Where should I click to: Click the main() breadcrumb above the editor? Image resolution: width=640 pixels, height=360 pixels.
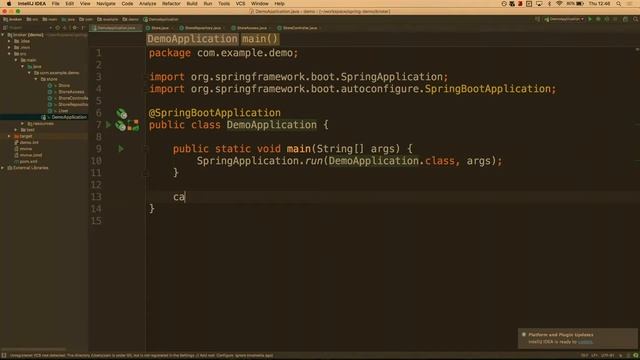260,39
